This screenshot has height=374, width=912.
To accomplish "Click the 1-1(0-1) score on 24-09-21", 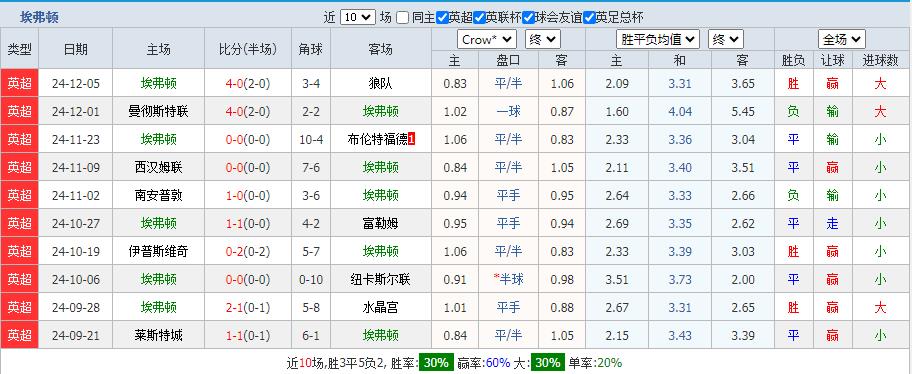I will point(248,335).
